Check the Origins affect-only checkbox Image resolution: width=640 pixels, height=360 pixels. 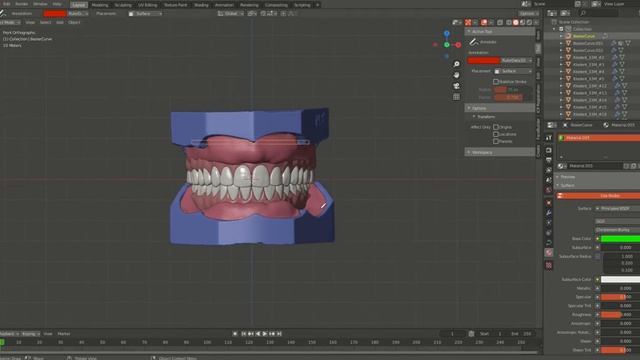point(496,127)
